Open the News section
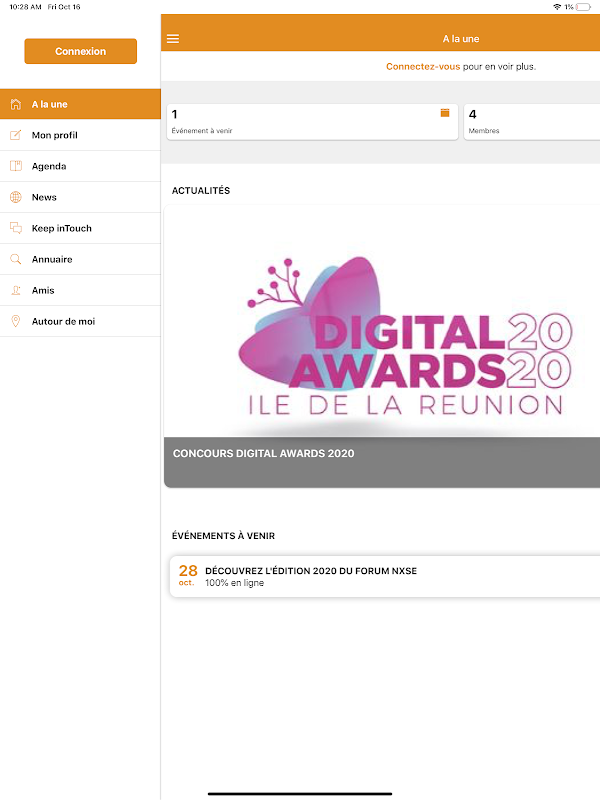This screenshot has height=800, width=600. (81, 197)
